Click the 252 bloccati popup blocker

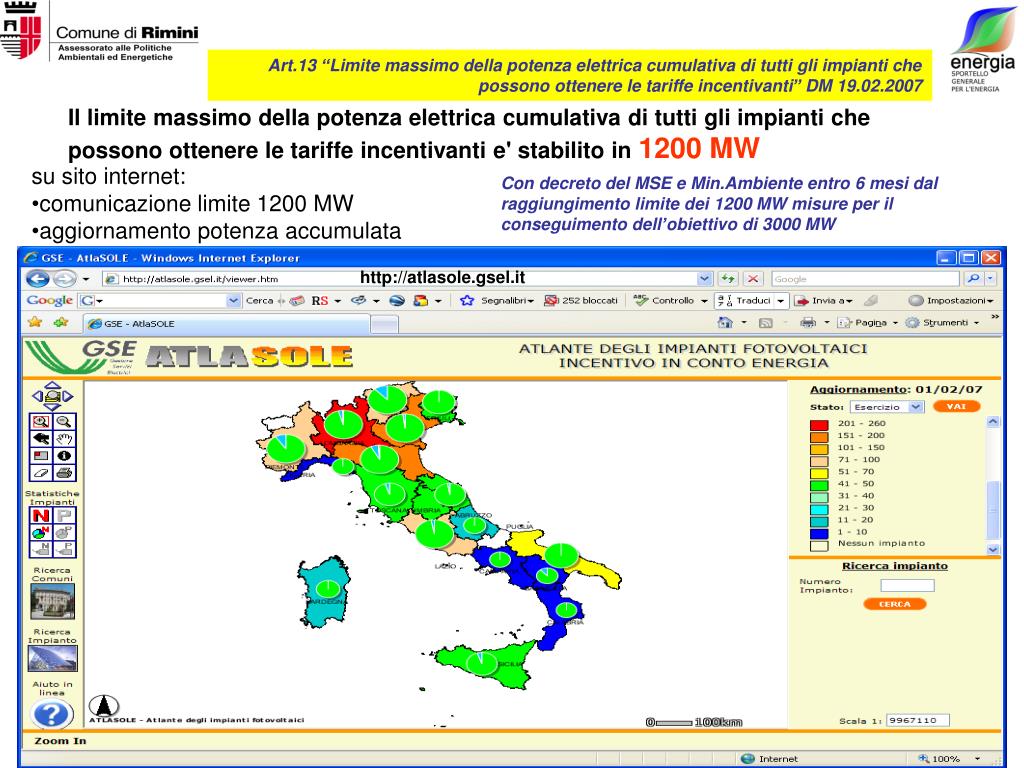[581, 300]
